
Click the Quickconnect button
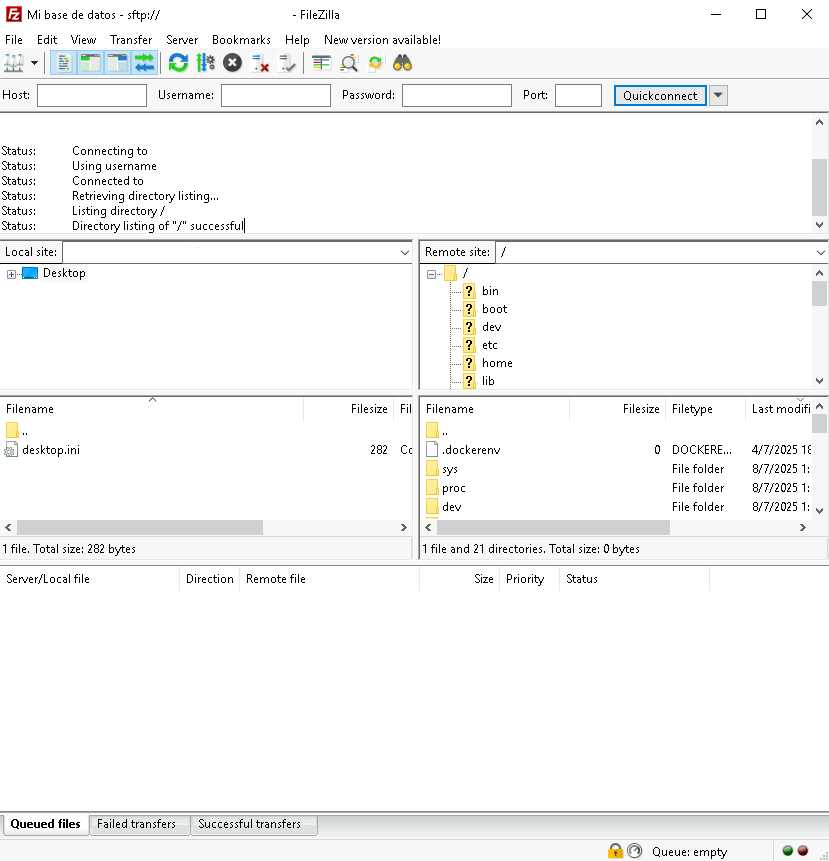coord(660,96)
